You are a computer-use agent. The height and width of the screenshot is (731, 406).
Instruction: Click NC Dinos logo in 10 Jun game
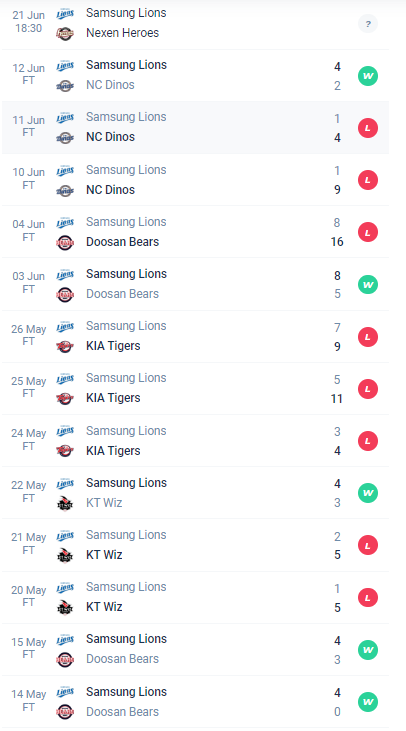coord(65,190)
